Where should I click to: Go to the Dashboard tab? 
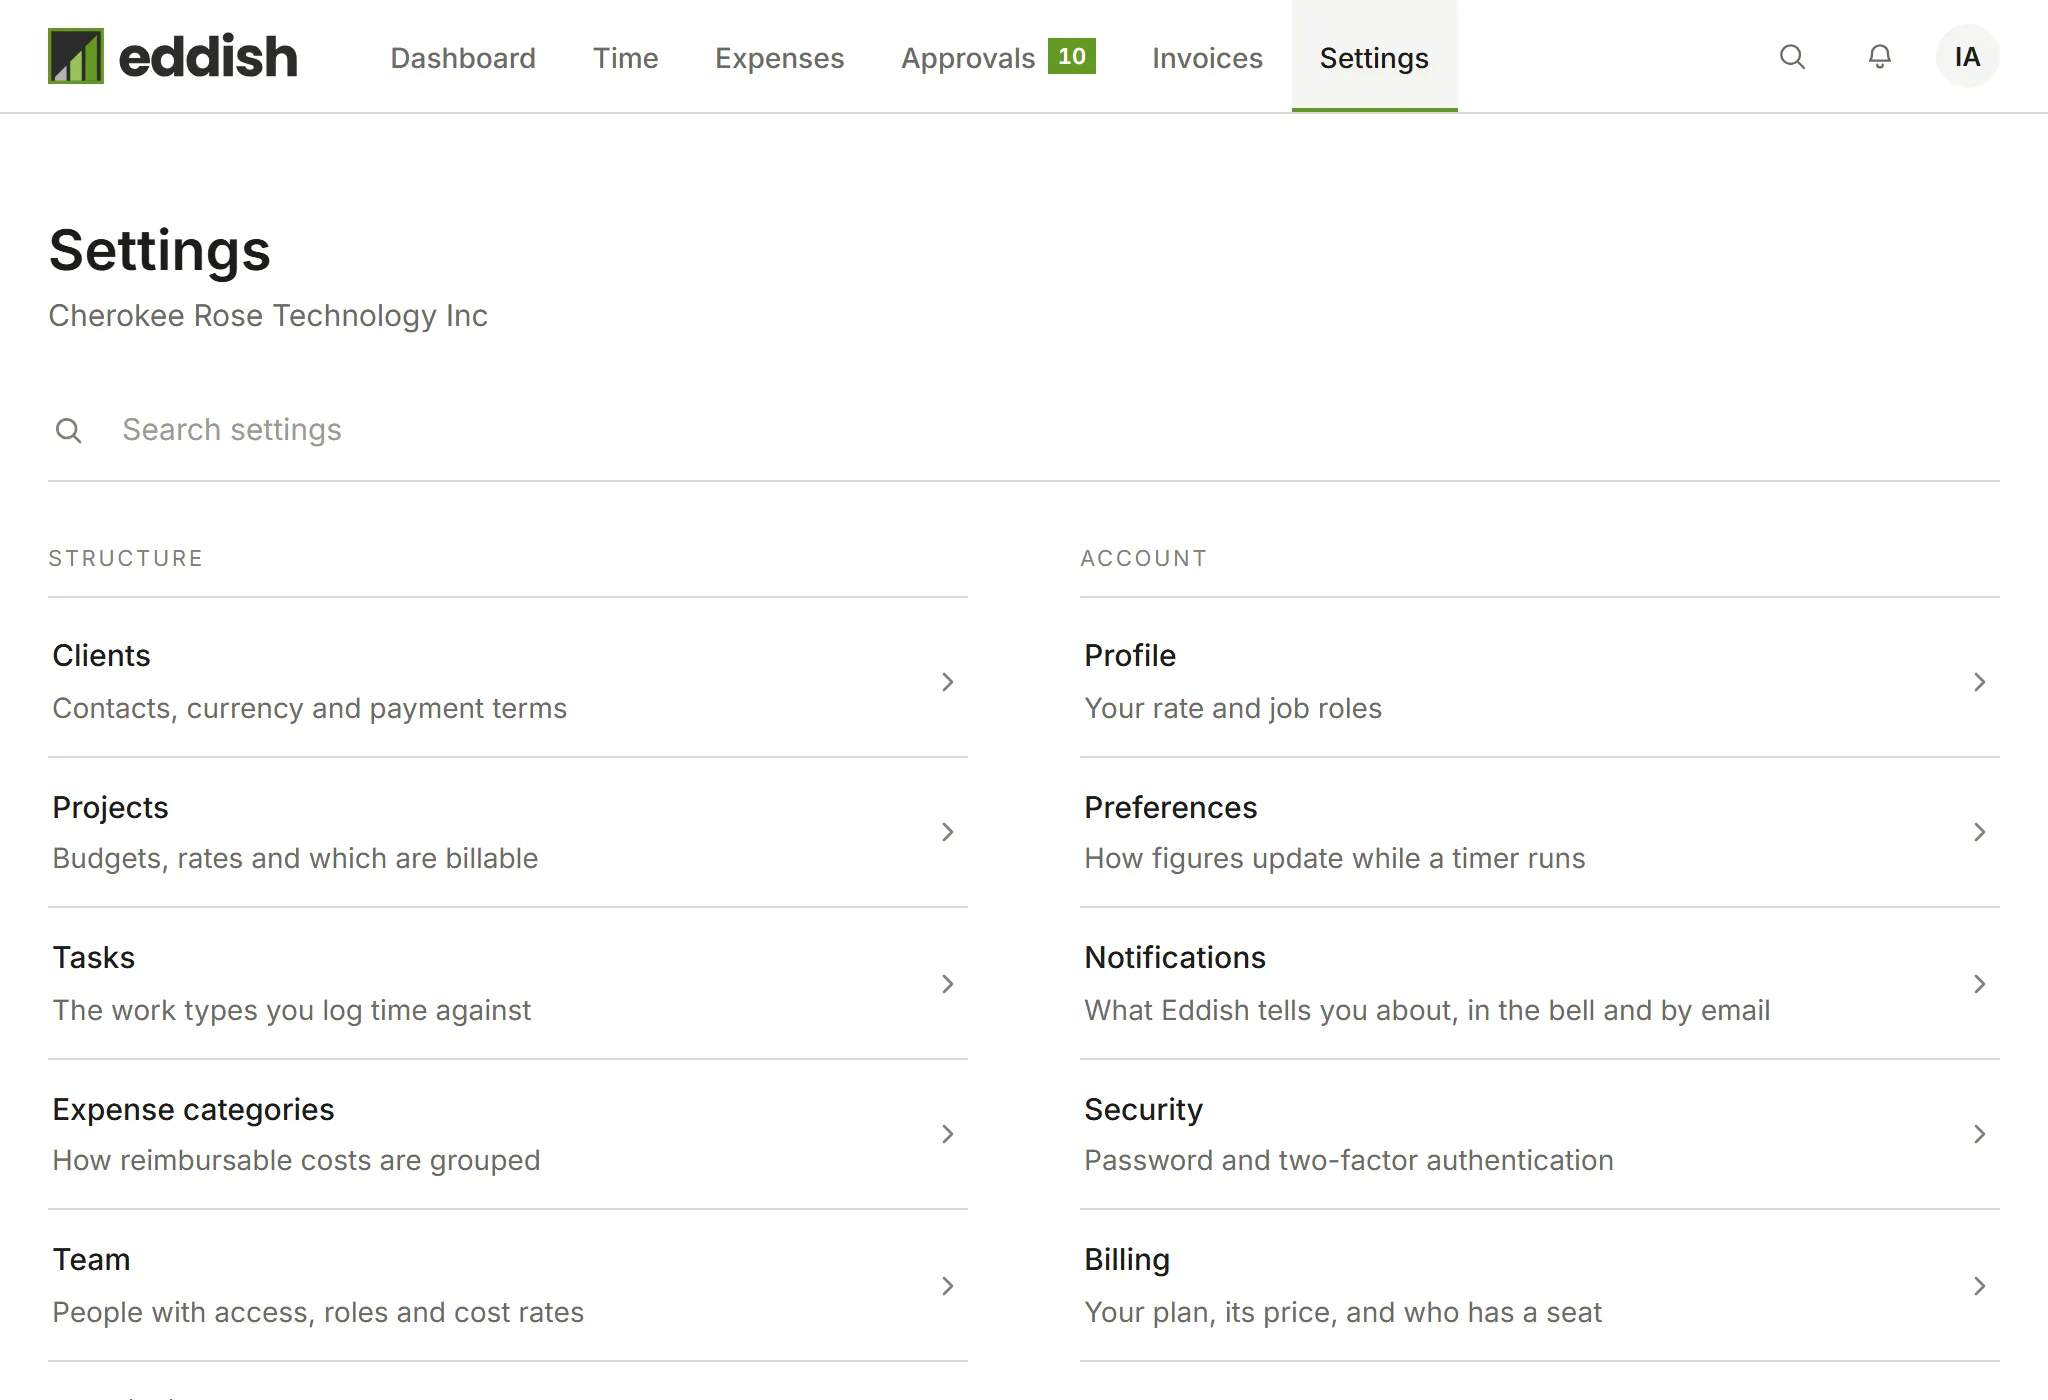(463, 58)
